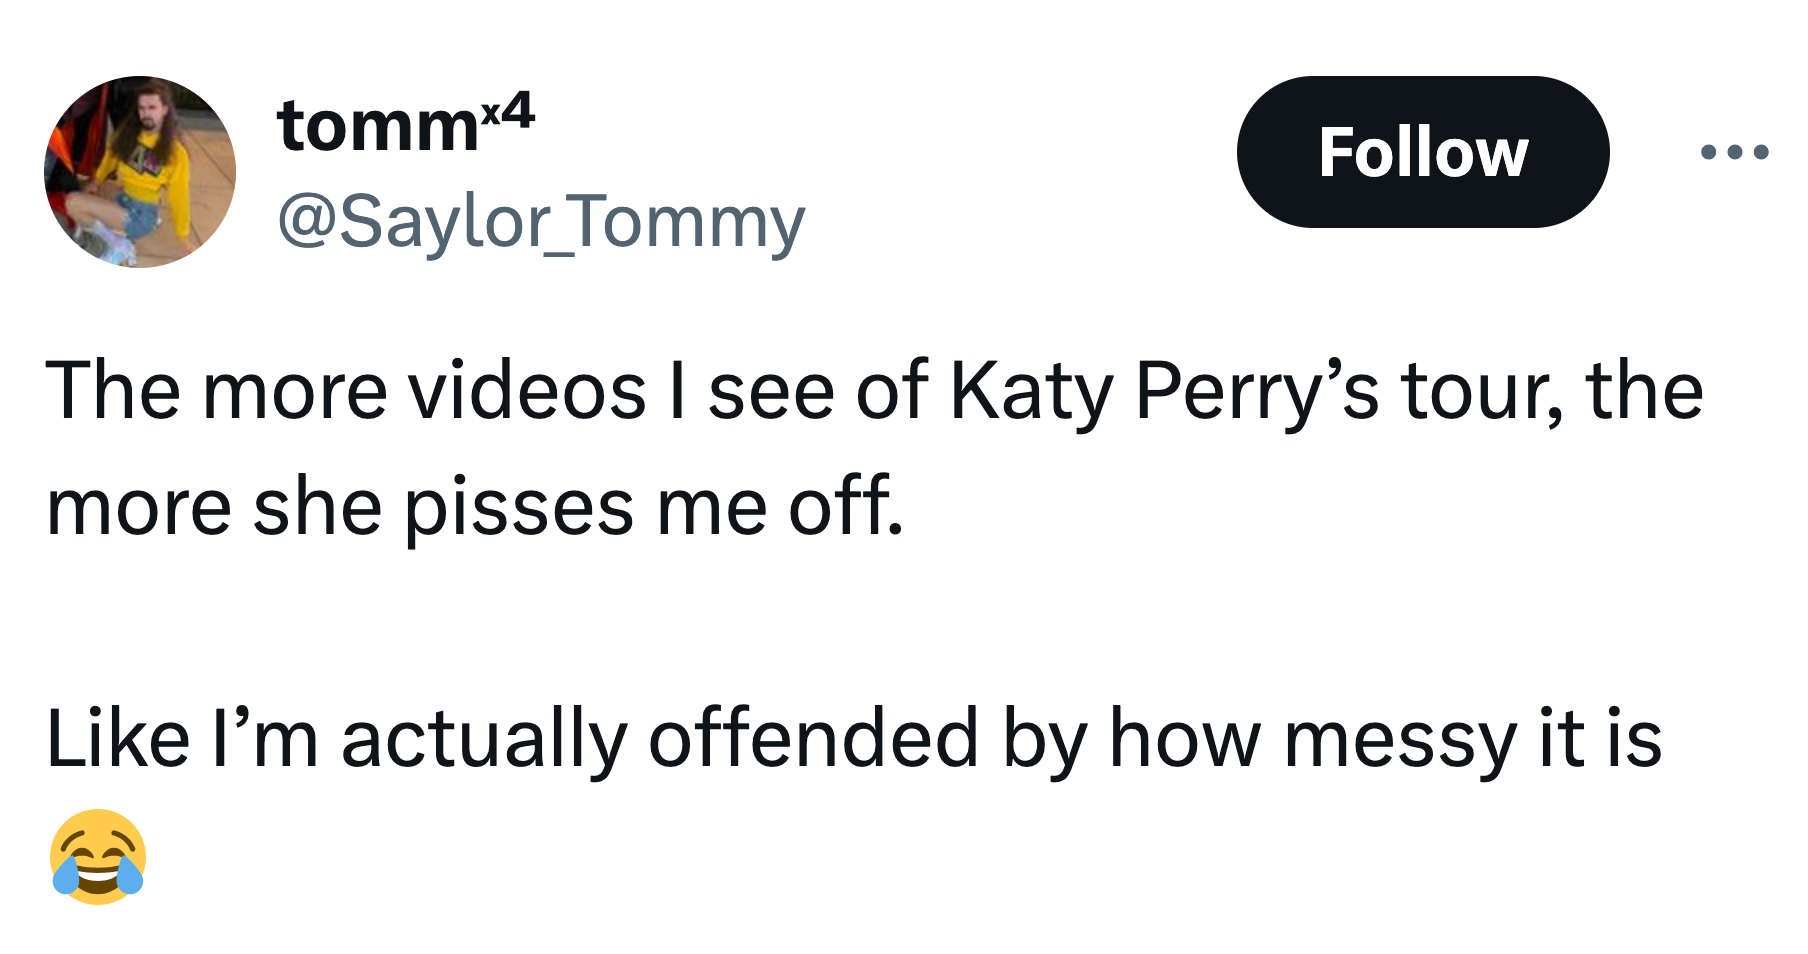Click the word "videos" in the tweet
This screenshot has height=954, width=1808.
[x=527, y=390]
